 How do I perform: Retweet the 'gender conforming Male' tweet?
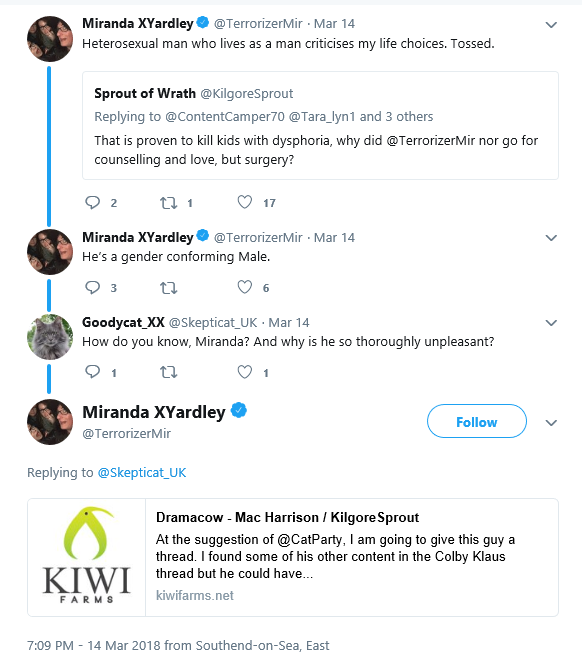point(168,288)
